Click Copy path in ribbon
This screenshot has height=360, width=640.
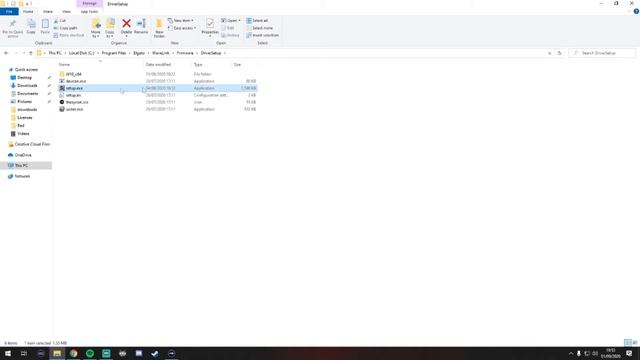click(65, 28)
